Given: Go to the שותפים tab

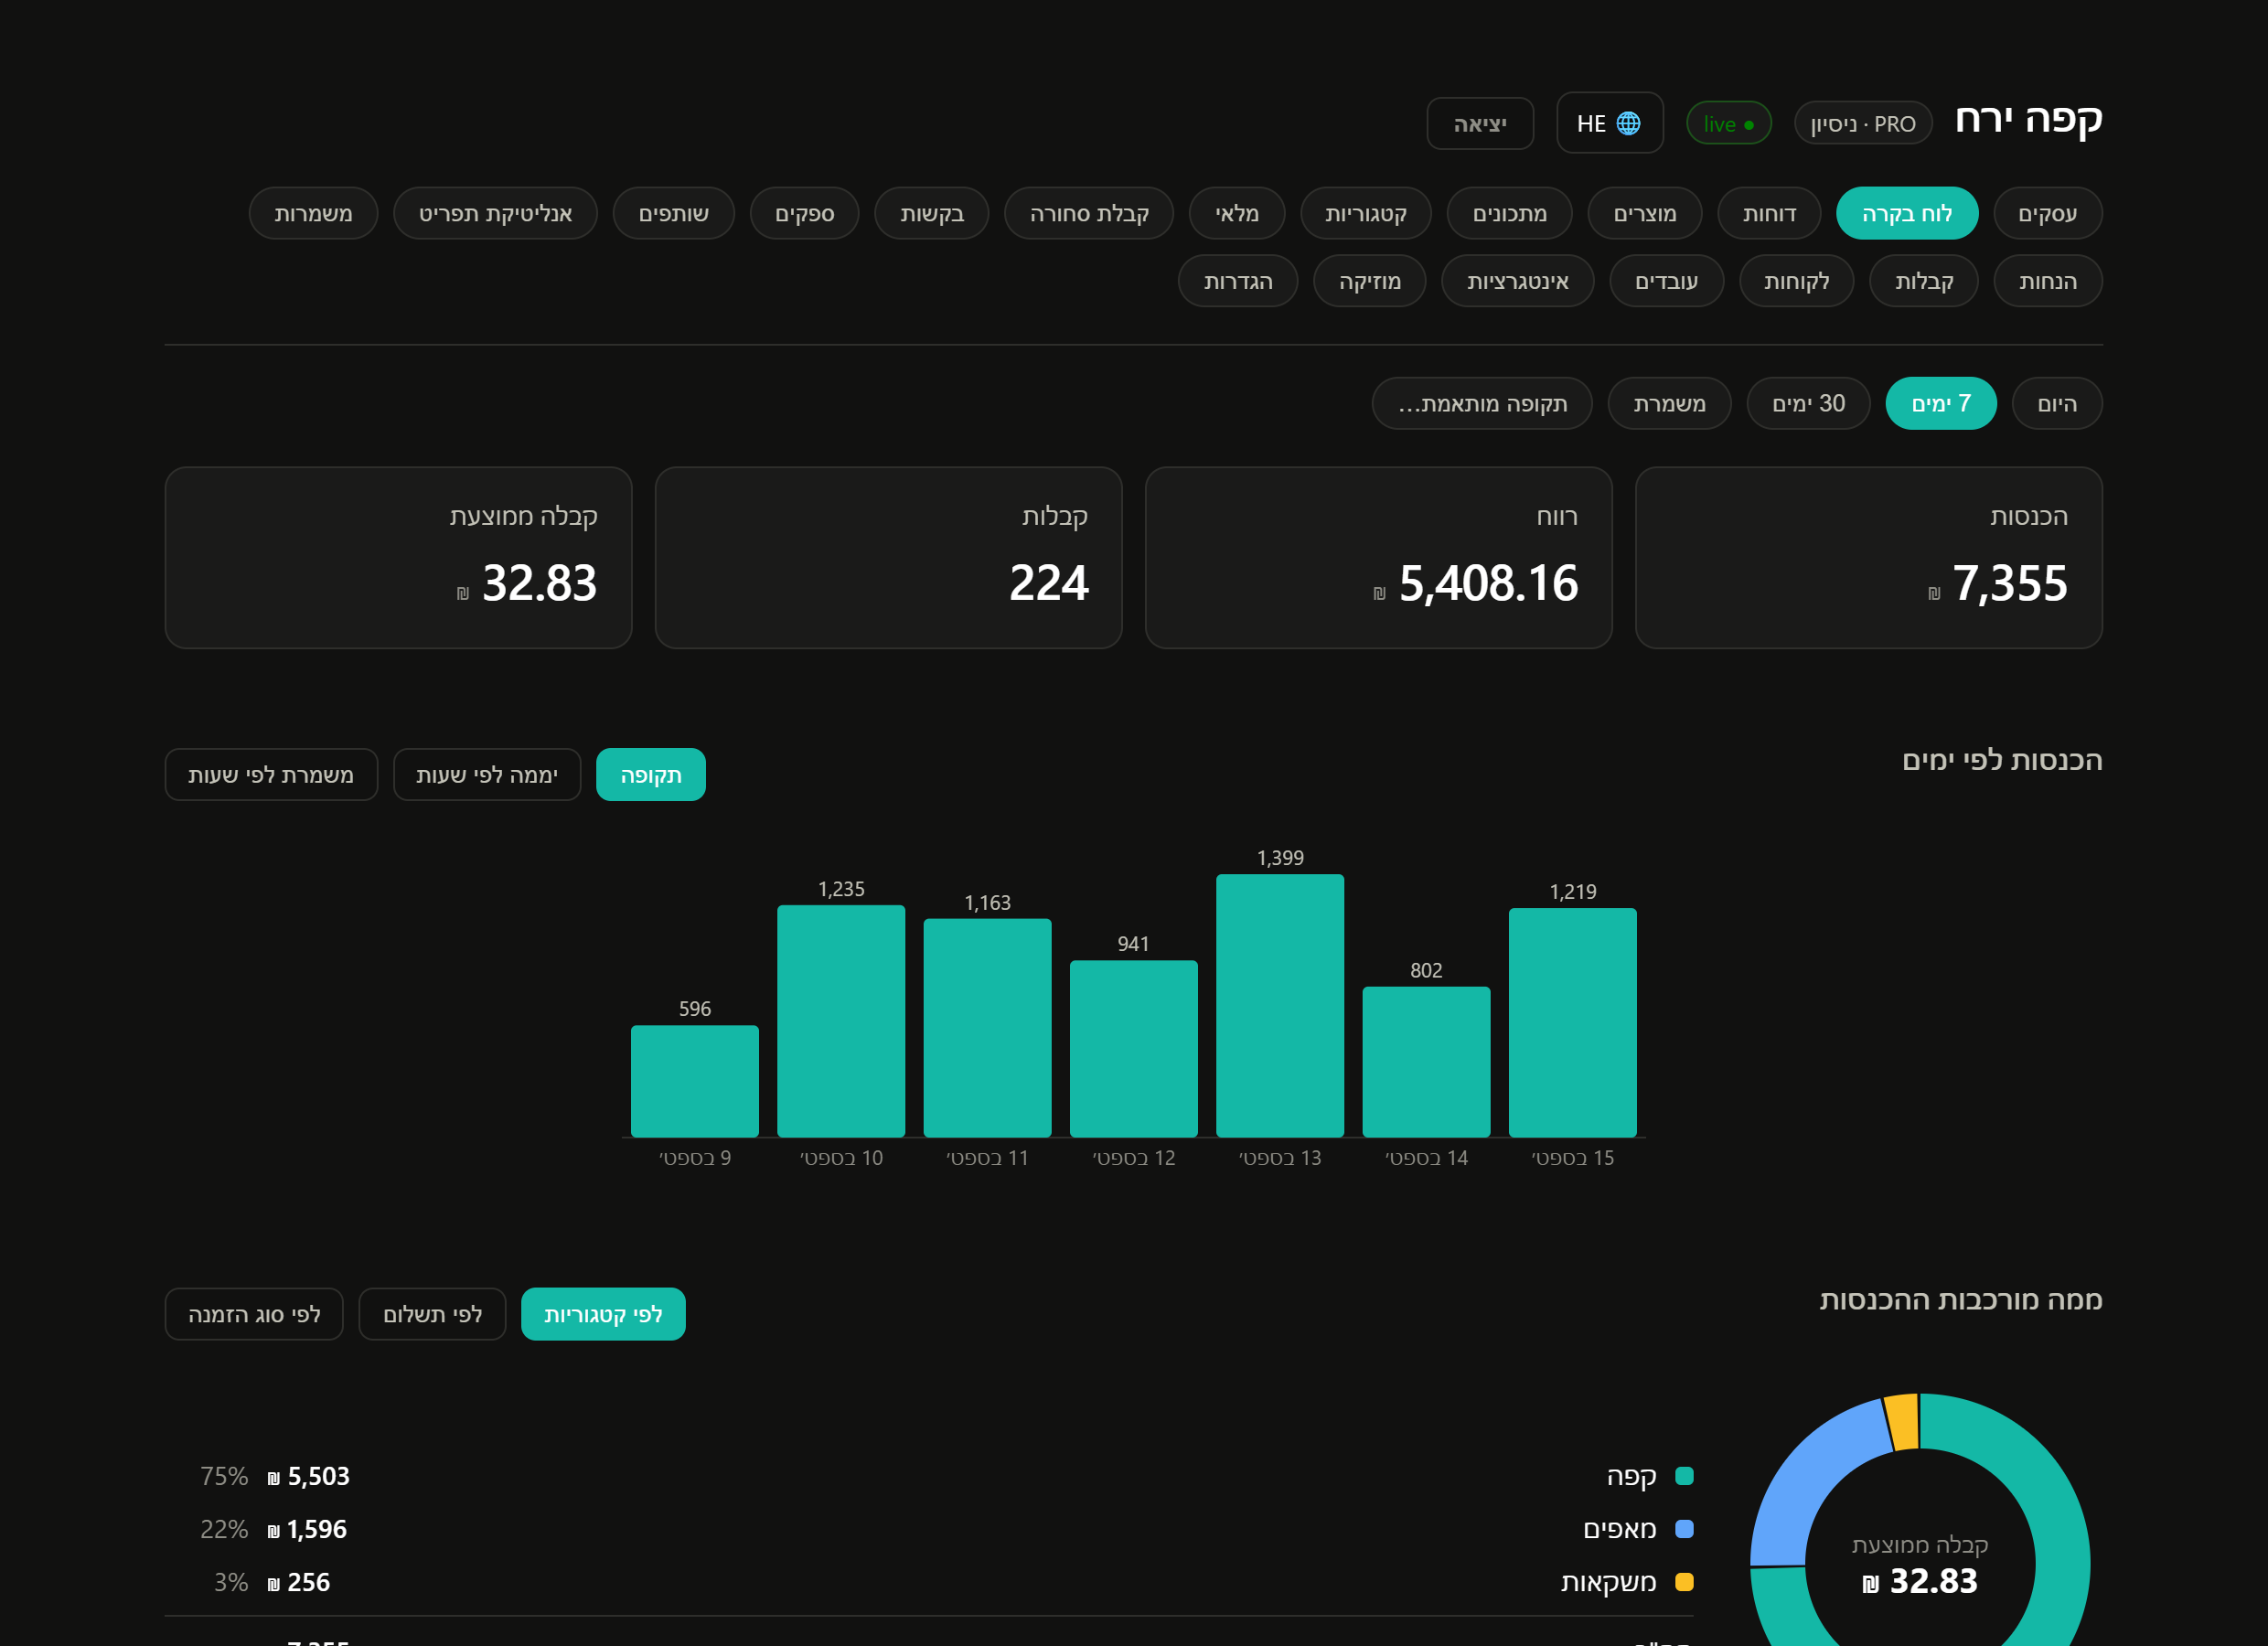Looking at the screenshot, I should click(674, 213).
